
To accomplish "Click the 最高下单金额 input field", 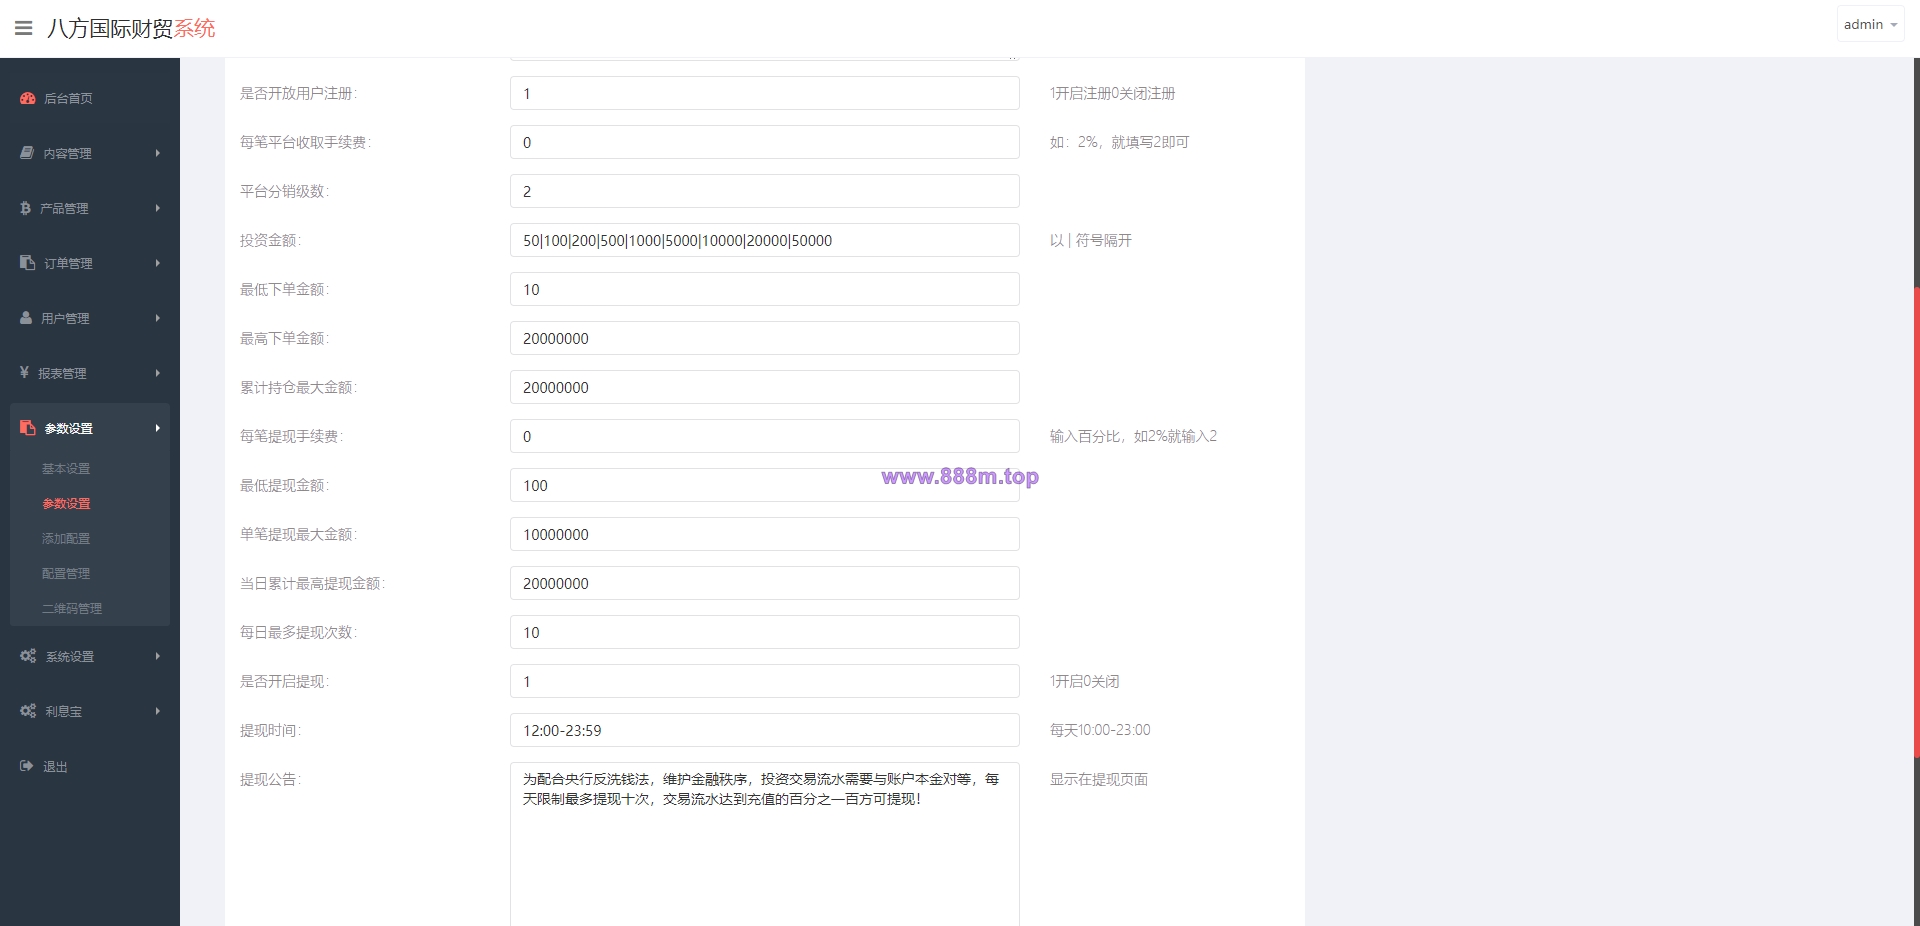I will tap(765, 338).
